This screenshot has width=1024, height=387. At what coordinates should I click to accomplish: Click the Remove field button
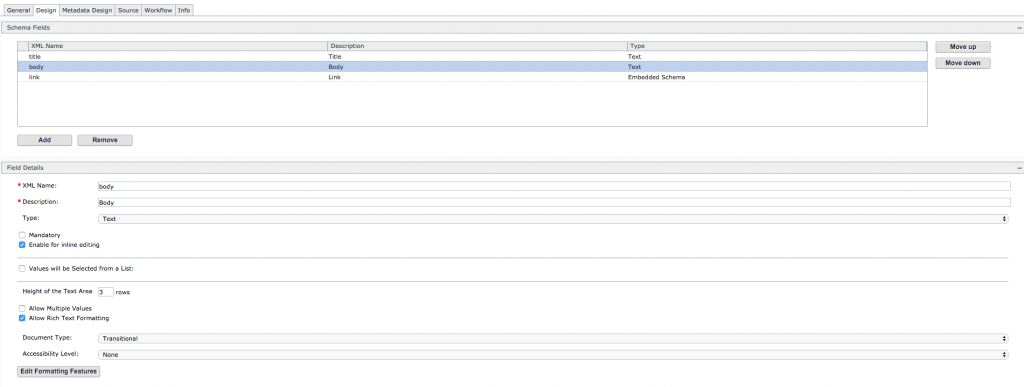click(x=104, y=140)
